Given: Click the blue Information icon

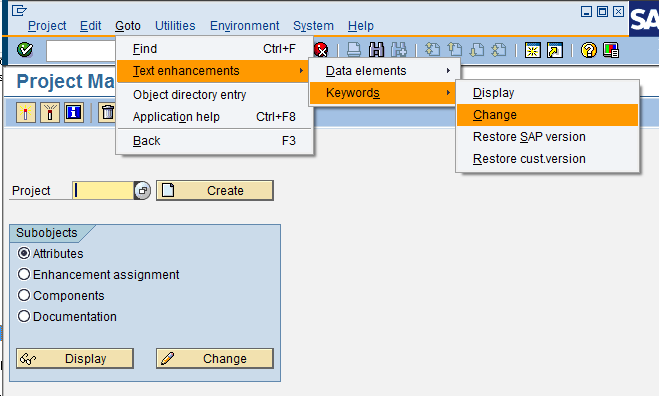Looking at the screenshot, I should point(74,113).
